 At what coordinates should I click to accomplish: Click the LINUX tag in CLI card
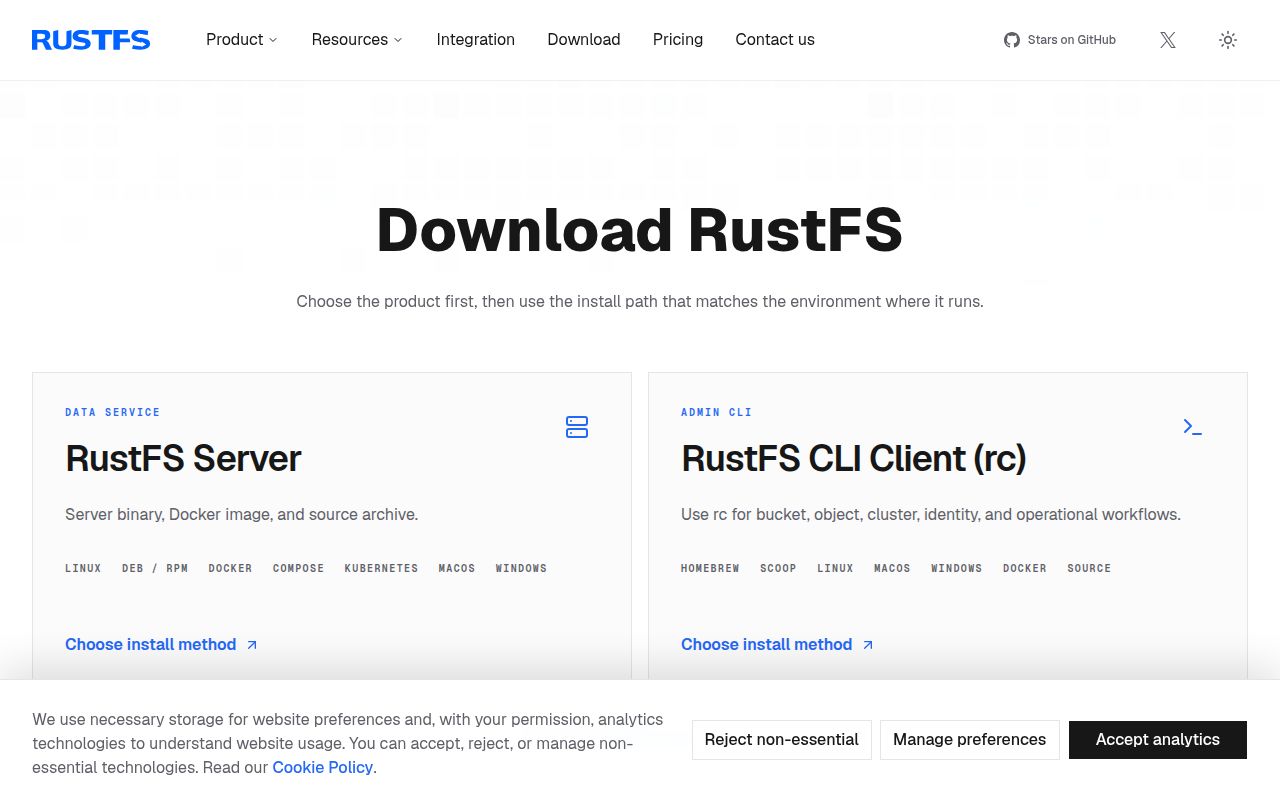click(836, 568)
